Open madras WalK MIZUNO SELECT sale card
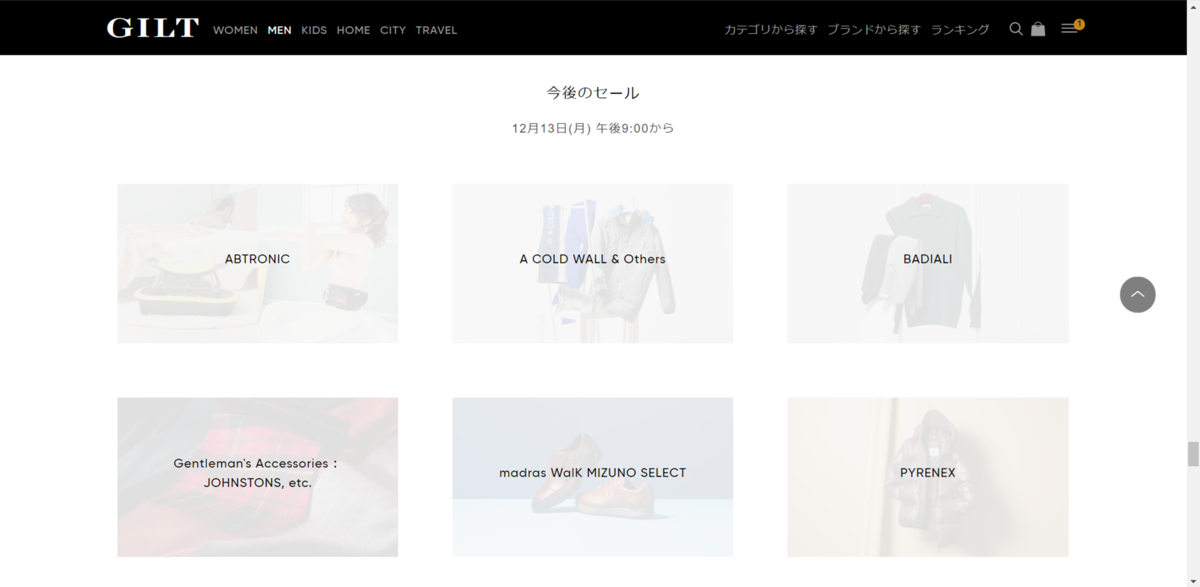This screenshot has width=1200, height=587. coord(592,477)
